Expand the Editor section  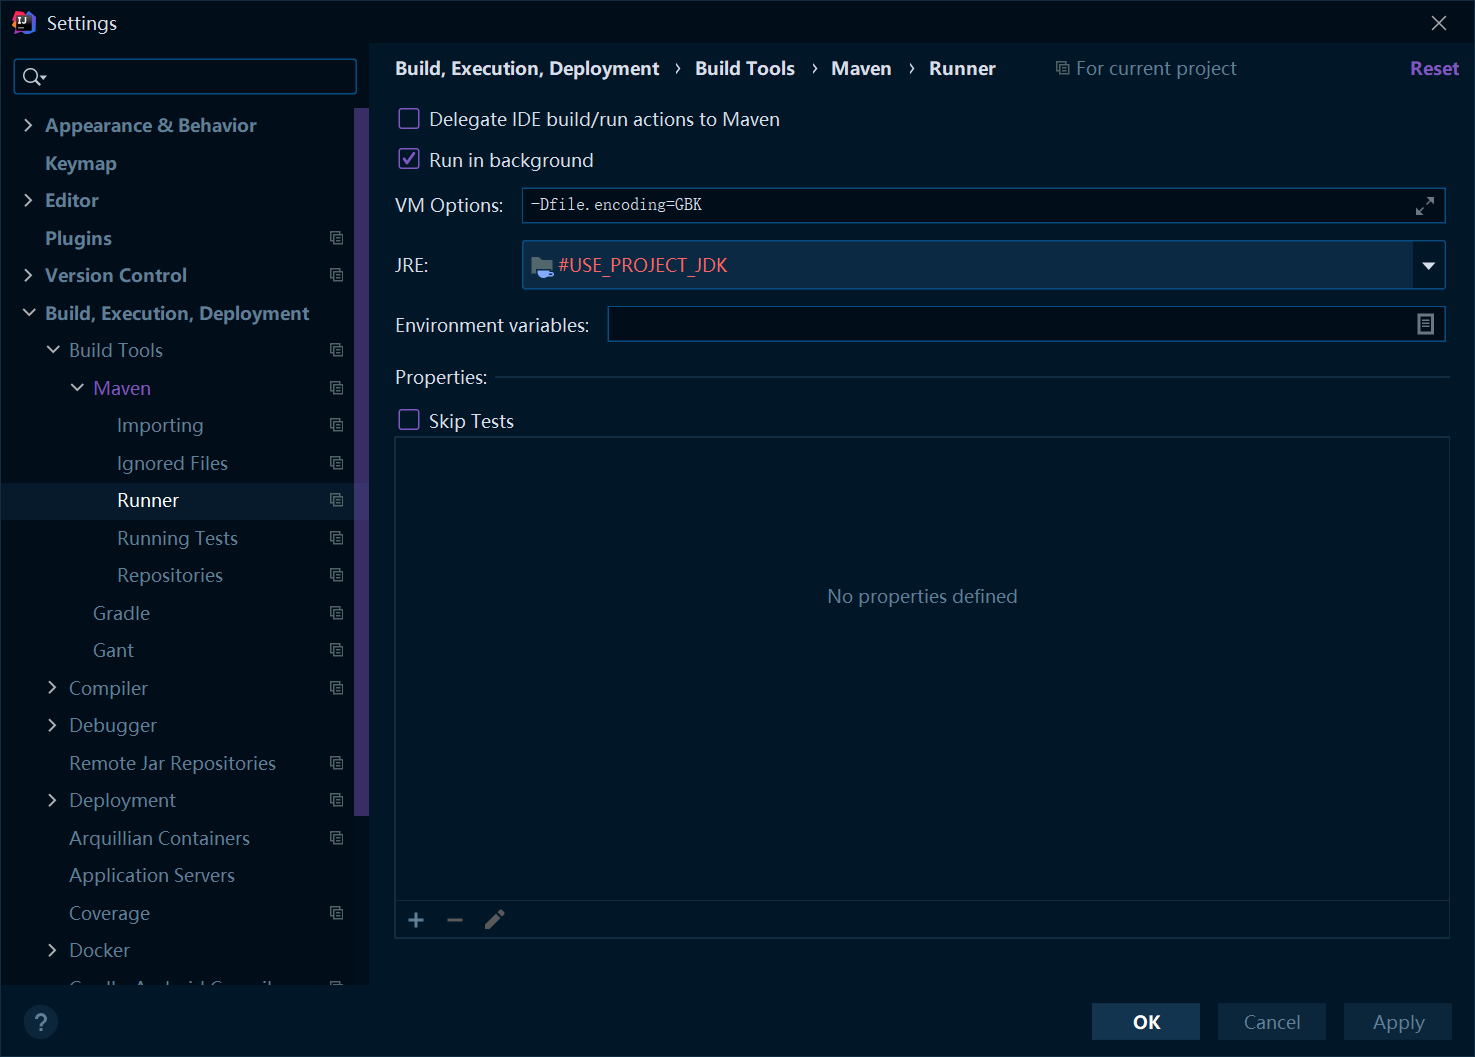(x=28, y=200)
